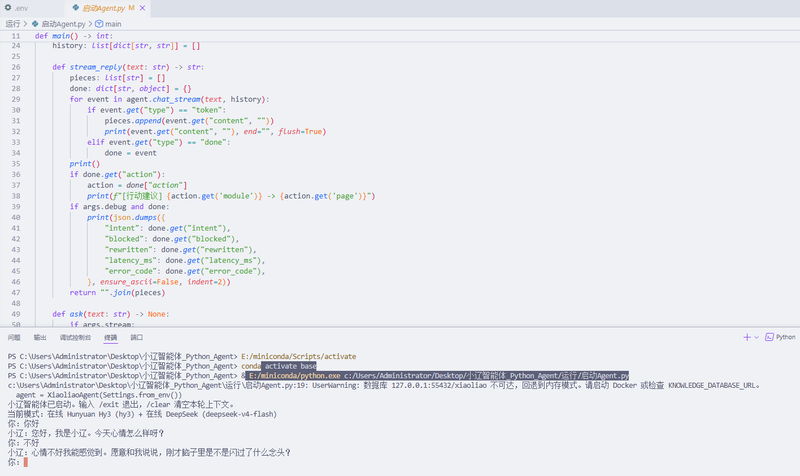Open the 端口 (Ports) panel tab
Viewport: 800px width, 476px height.
pos(136,337)
